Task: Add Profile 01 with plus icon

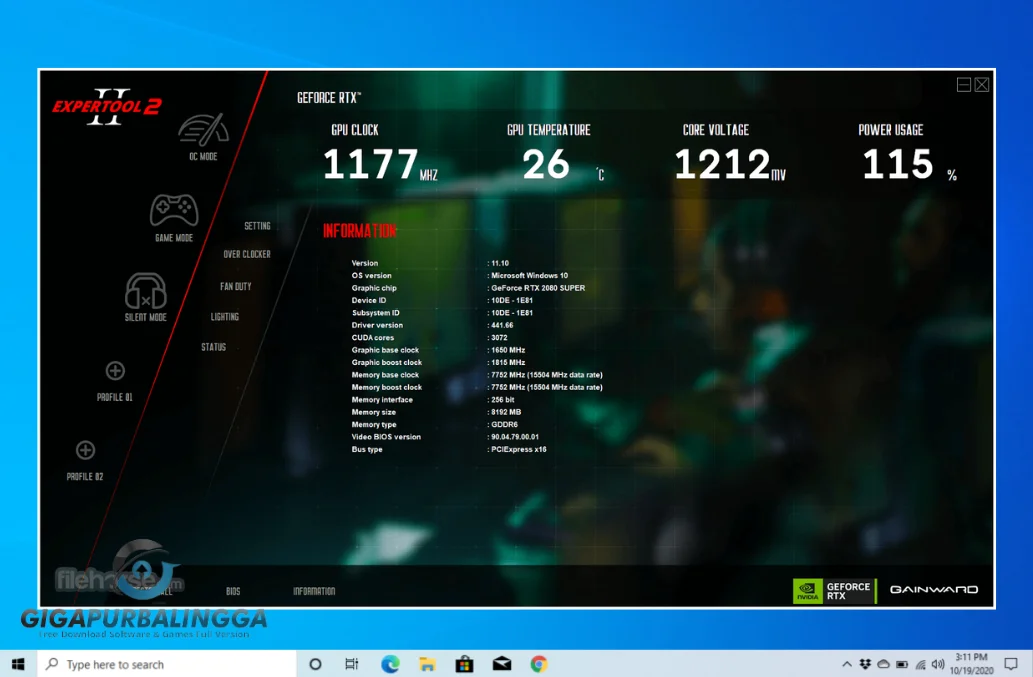Action: tap(115, 371)
